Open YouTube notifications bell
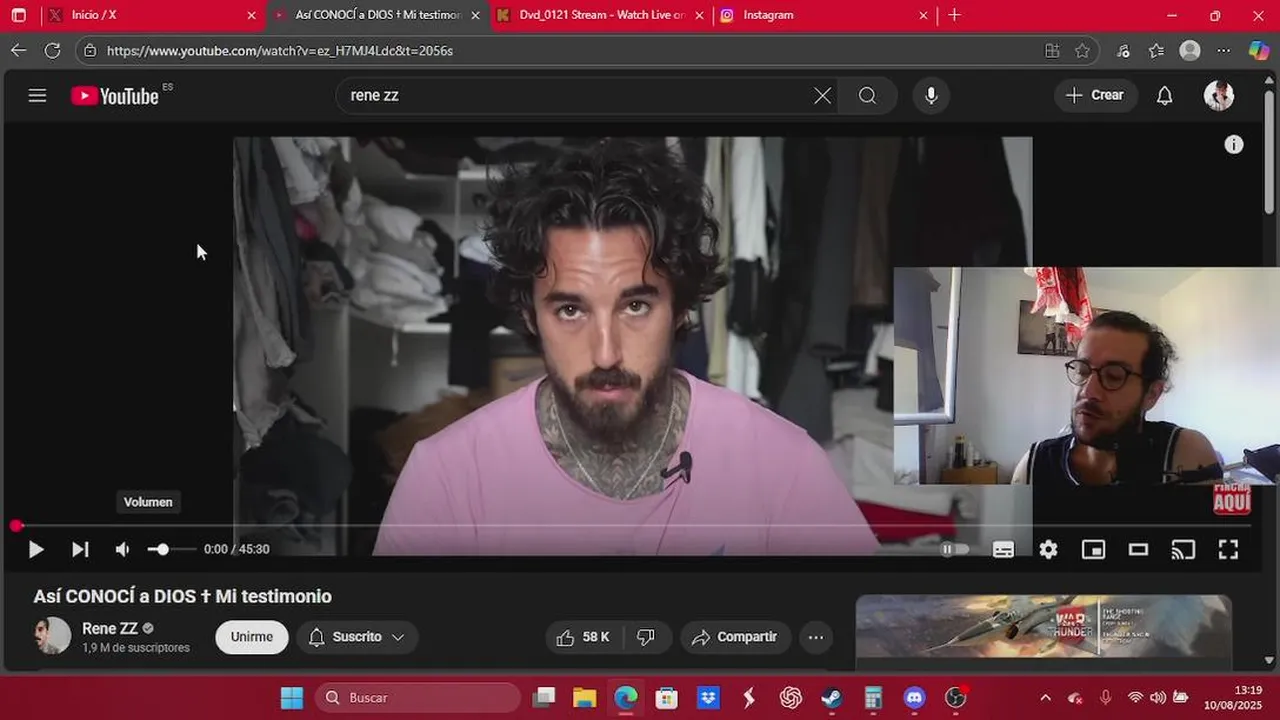The image size is (1280, 720). pyautogui.click(x=1164, y=96)
